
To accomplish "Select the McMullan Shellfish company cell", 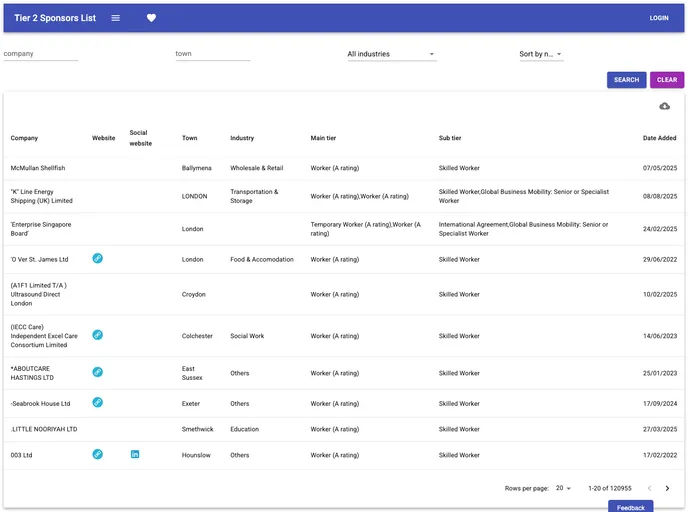I will (x=38, y=168).
